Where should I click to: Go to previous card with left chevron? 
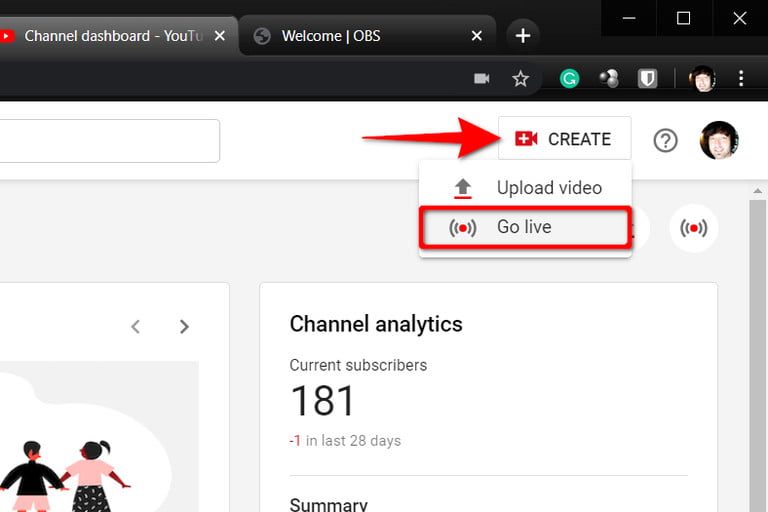point(136,326)
